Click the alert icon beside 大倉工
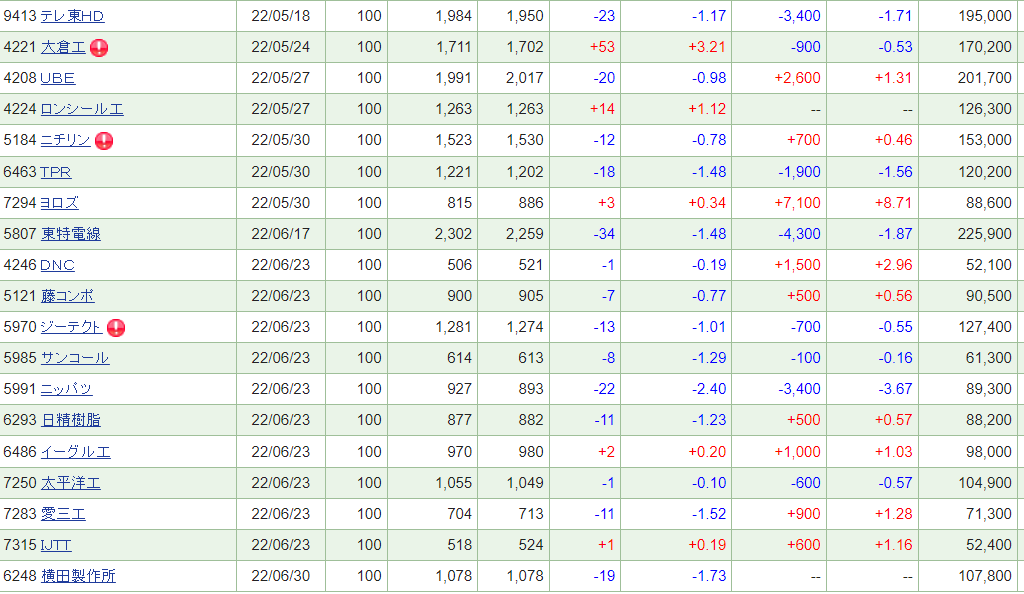The image size is (1024, 594). click(x=99, y=48)
